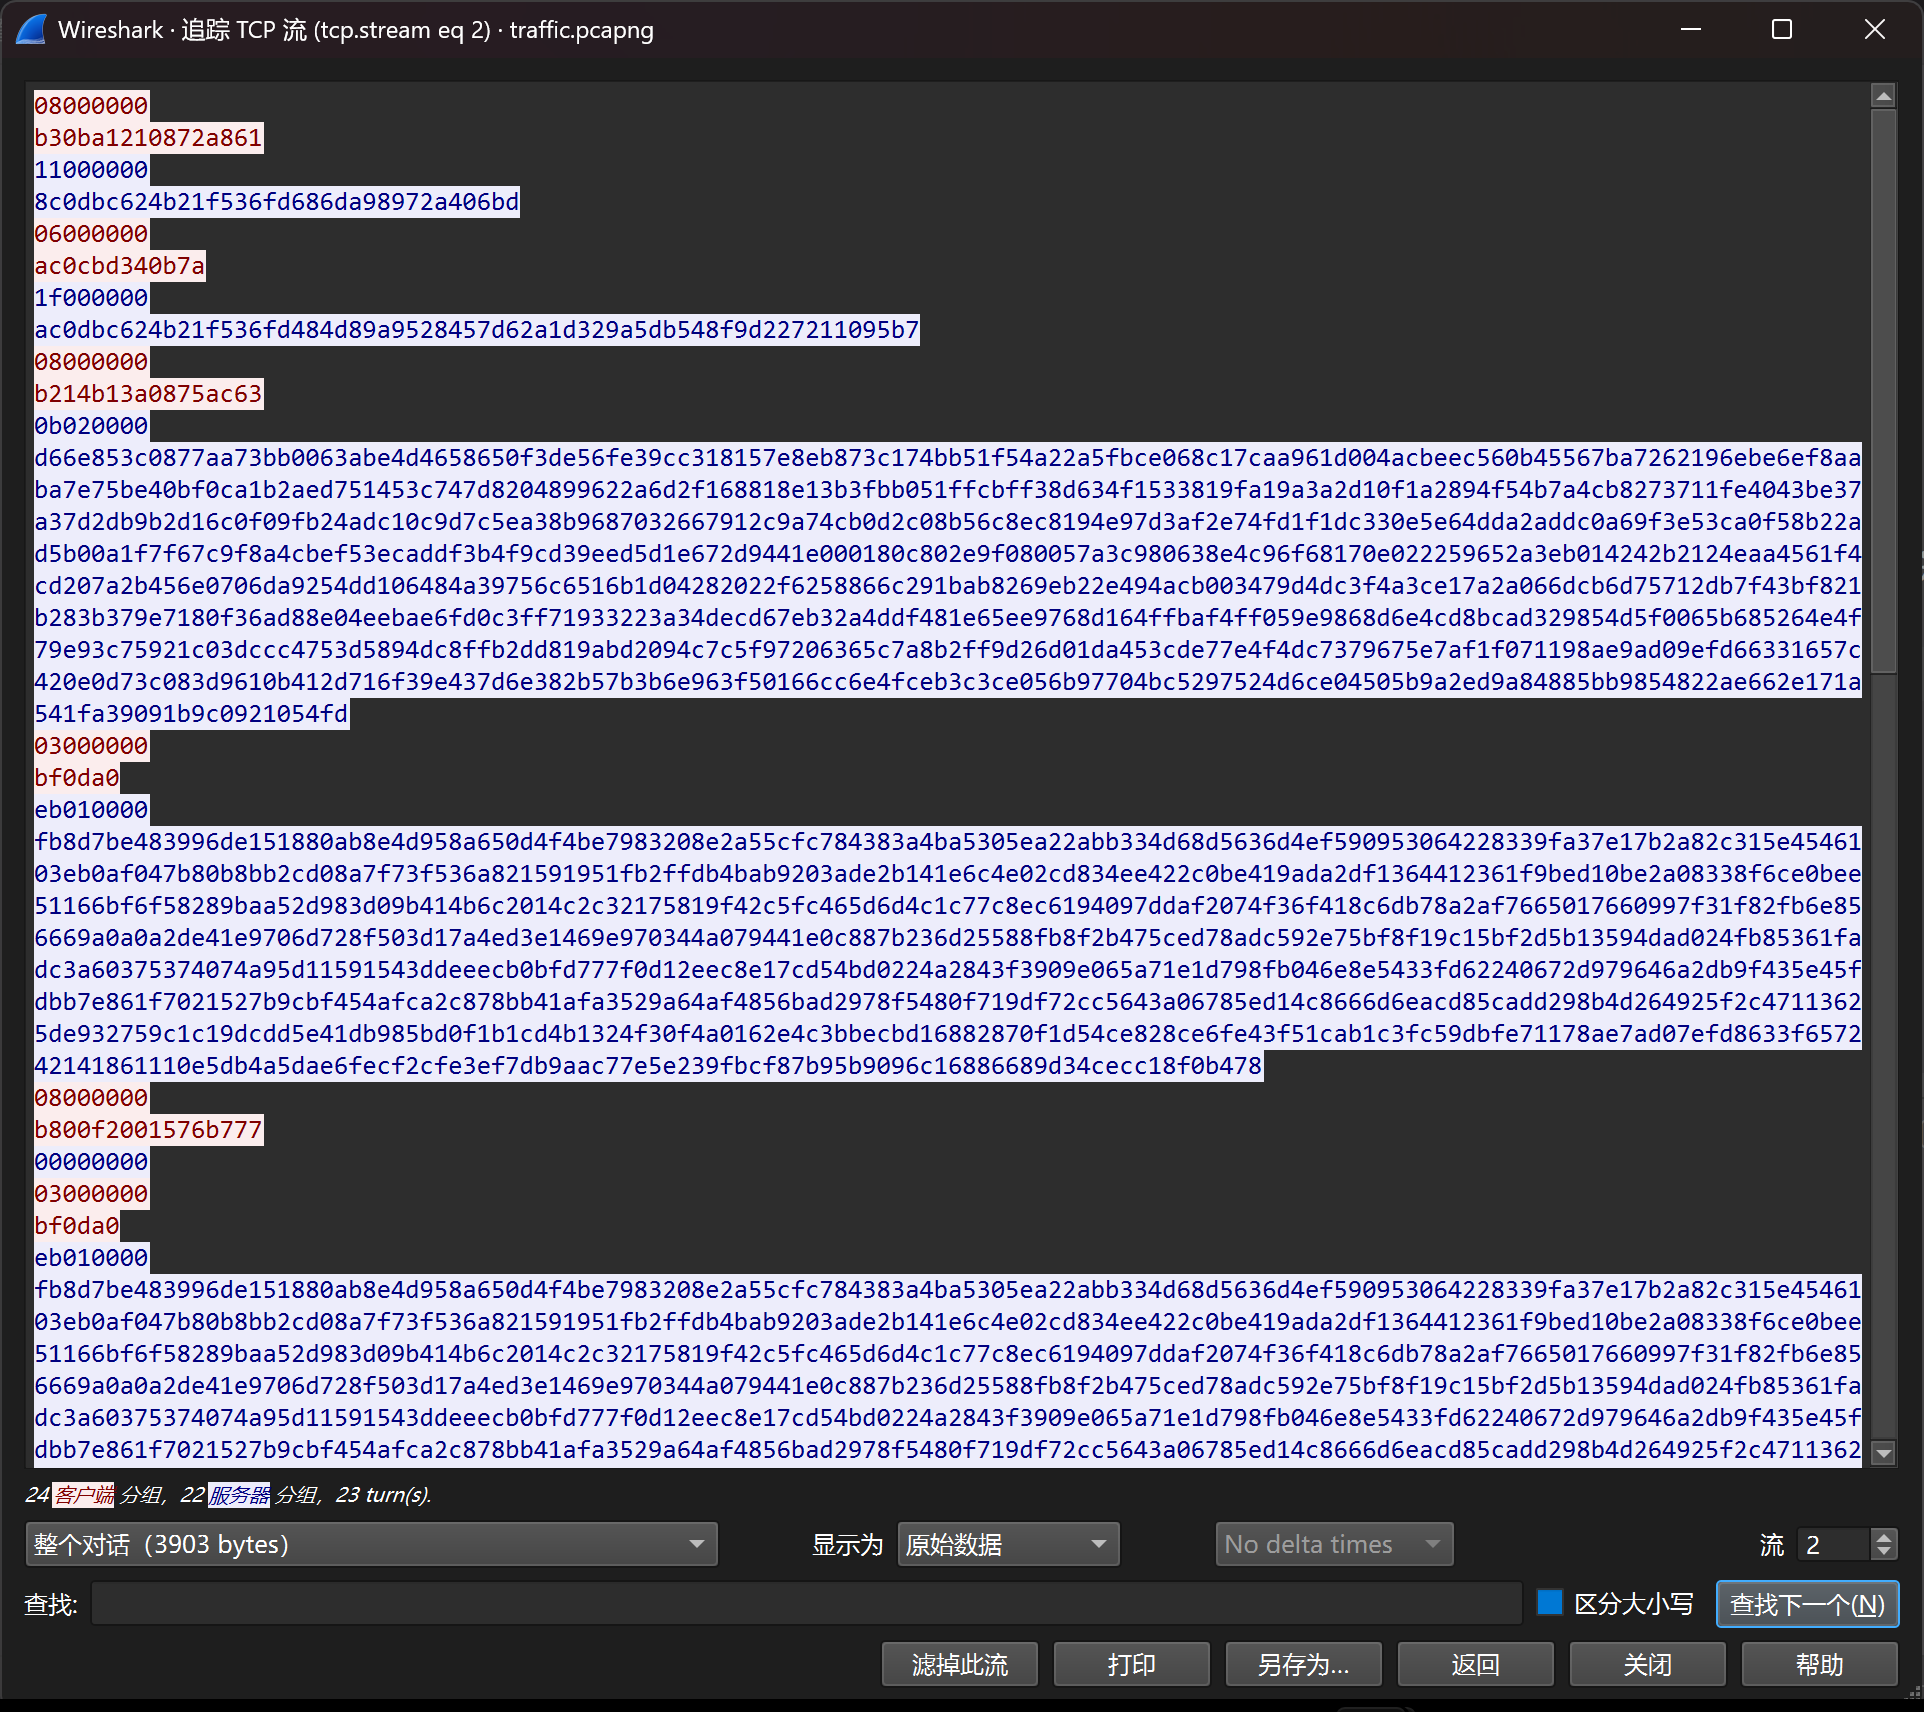This screenshot has height=1712, width=1924.
Task: Click the scrollbar up arrow
Action: click(x=1883, y=96)
